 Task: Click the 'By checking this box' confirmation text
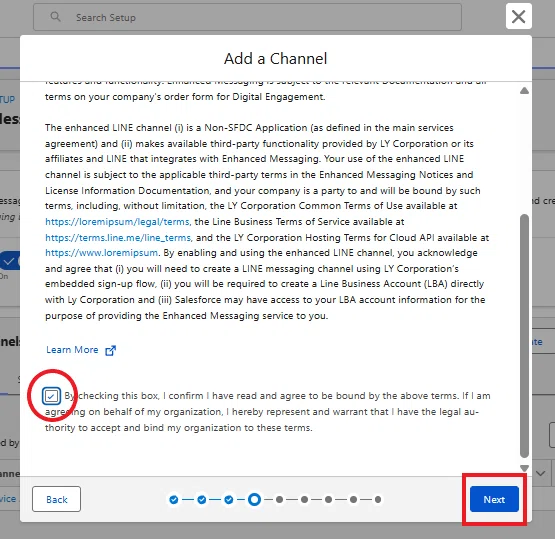click(268, 412)
